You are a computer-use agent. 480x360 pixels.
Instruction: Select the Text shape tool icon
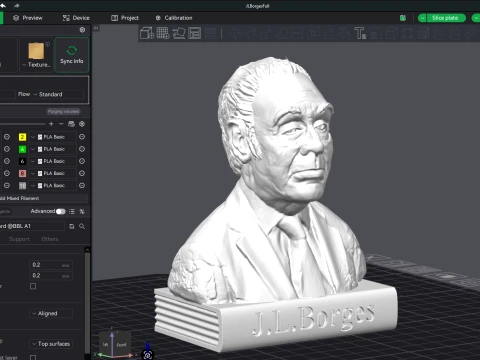pos(360,33)
